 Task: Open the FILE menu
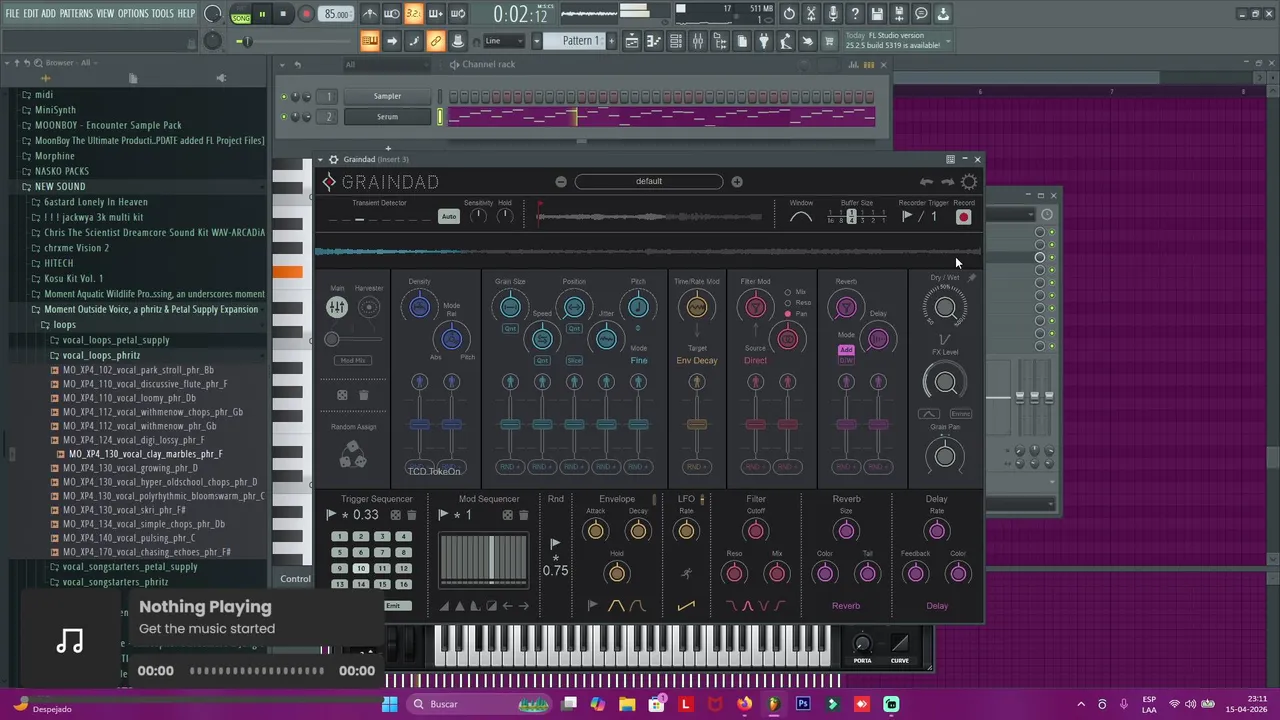[13, 13]
